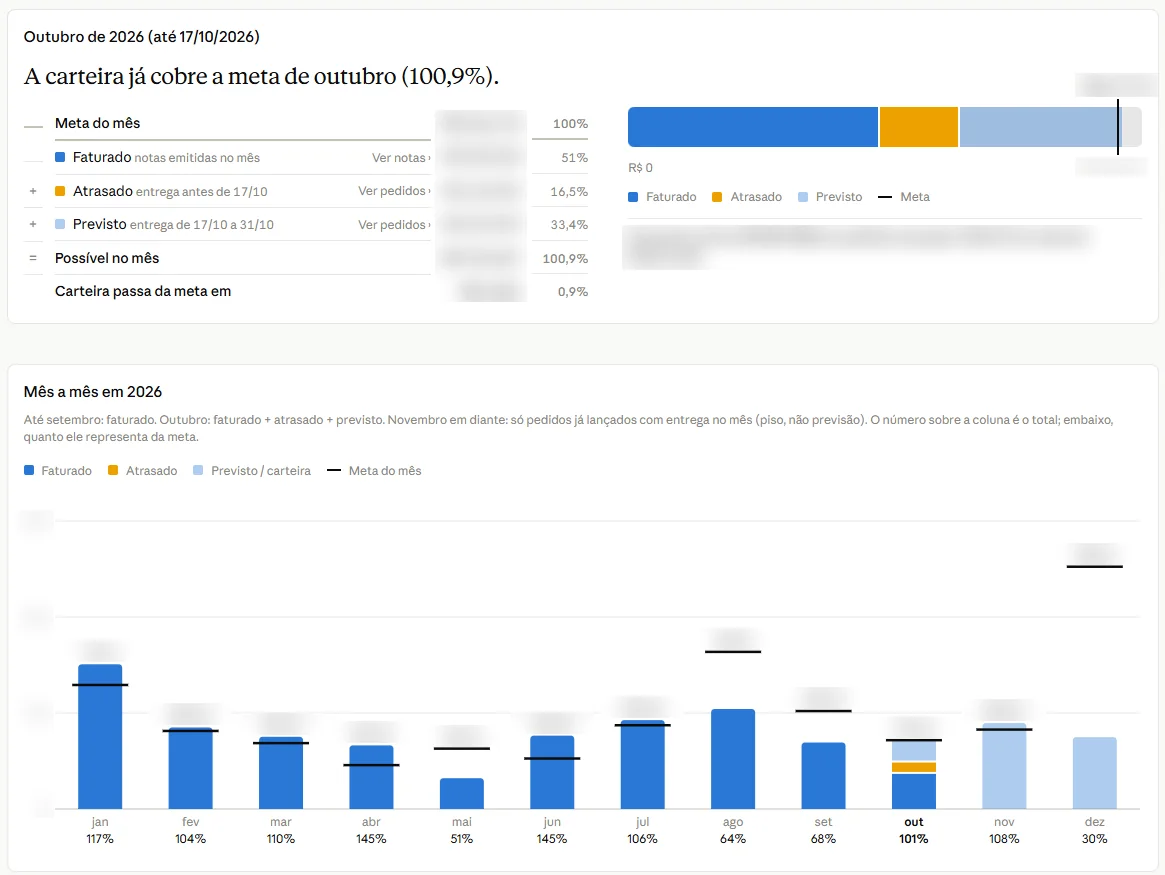
Task: Select the mai bar showing 51%
Action: point(462,793)
